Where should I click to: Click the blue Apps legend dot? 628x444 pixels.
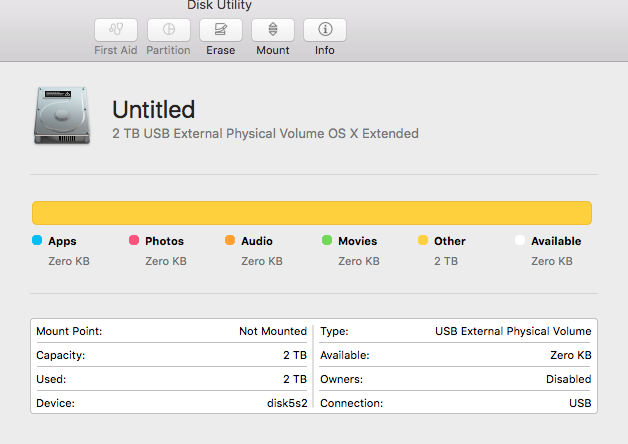(37, 240)
